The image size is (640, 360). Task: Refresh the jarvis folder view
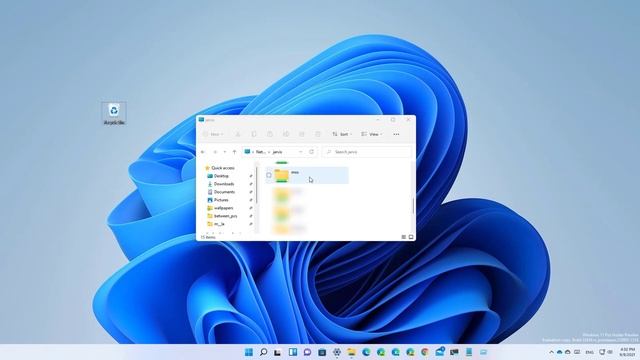(311, 152)
